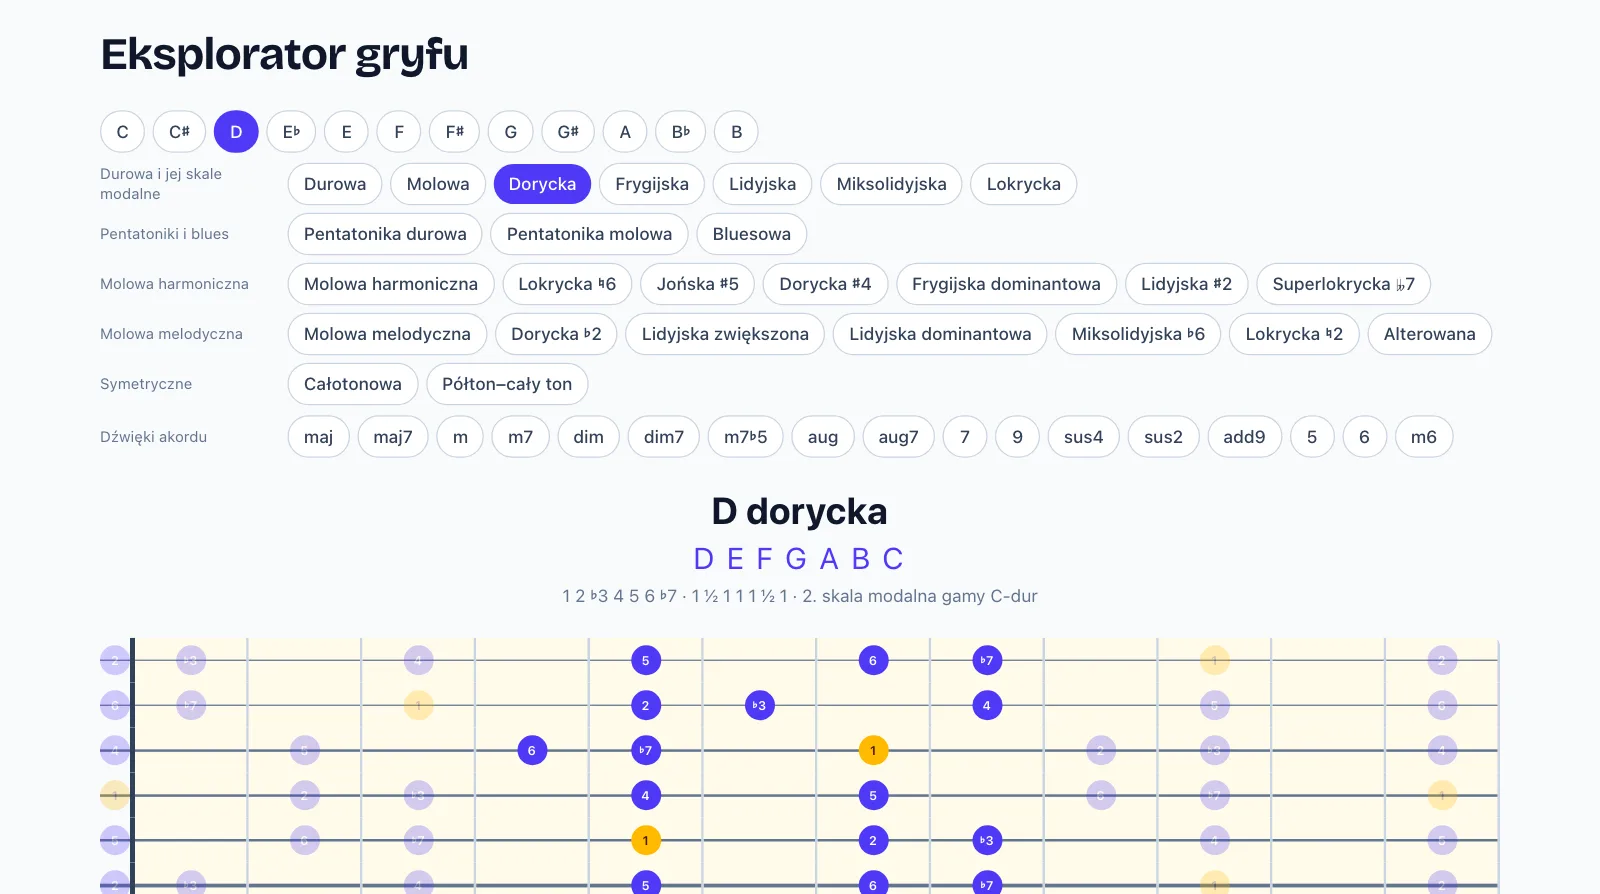Click the selected Dorycka scale chip
The image size is (1600, 894).
[x=542, y=184]
